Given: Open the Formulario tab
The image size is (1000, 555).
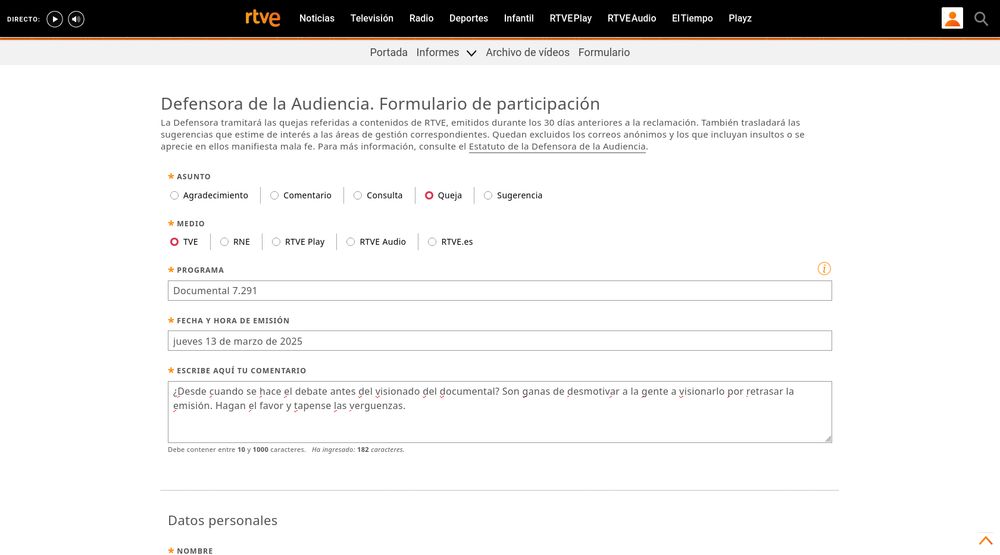Looking at the screenshot, I should click(x=604, y=52).
